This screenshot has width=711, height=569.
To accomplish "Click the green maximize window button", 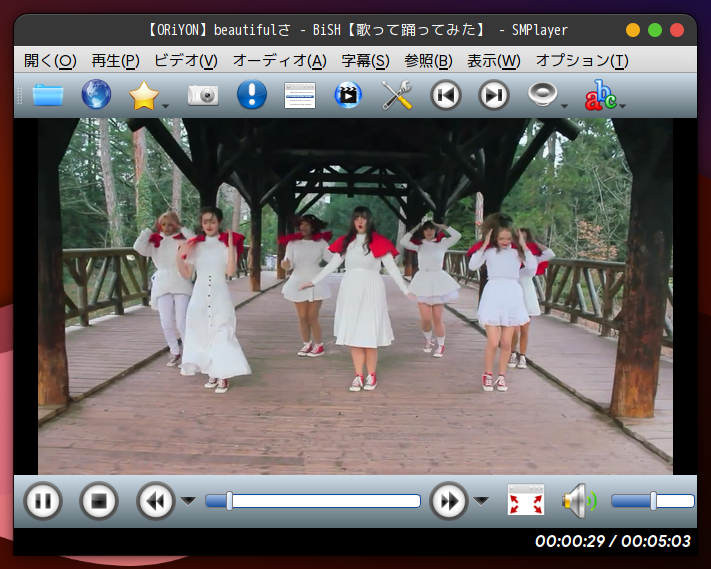I will tap(655, 30).
